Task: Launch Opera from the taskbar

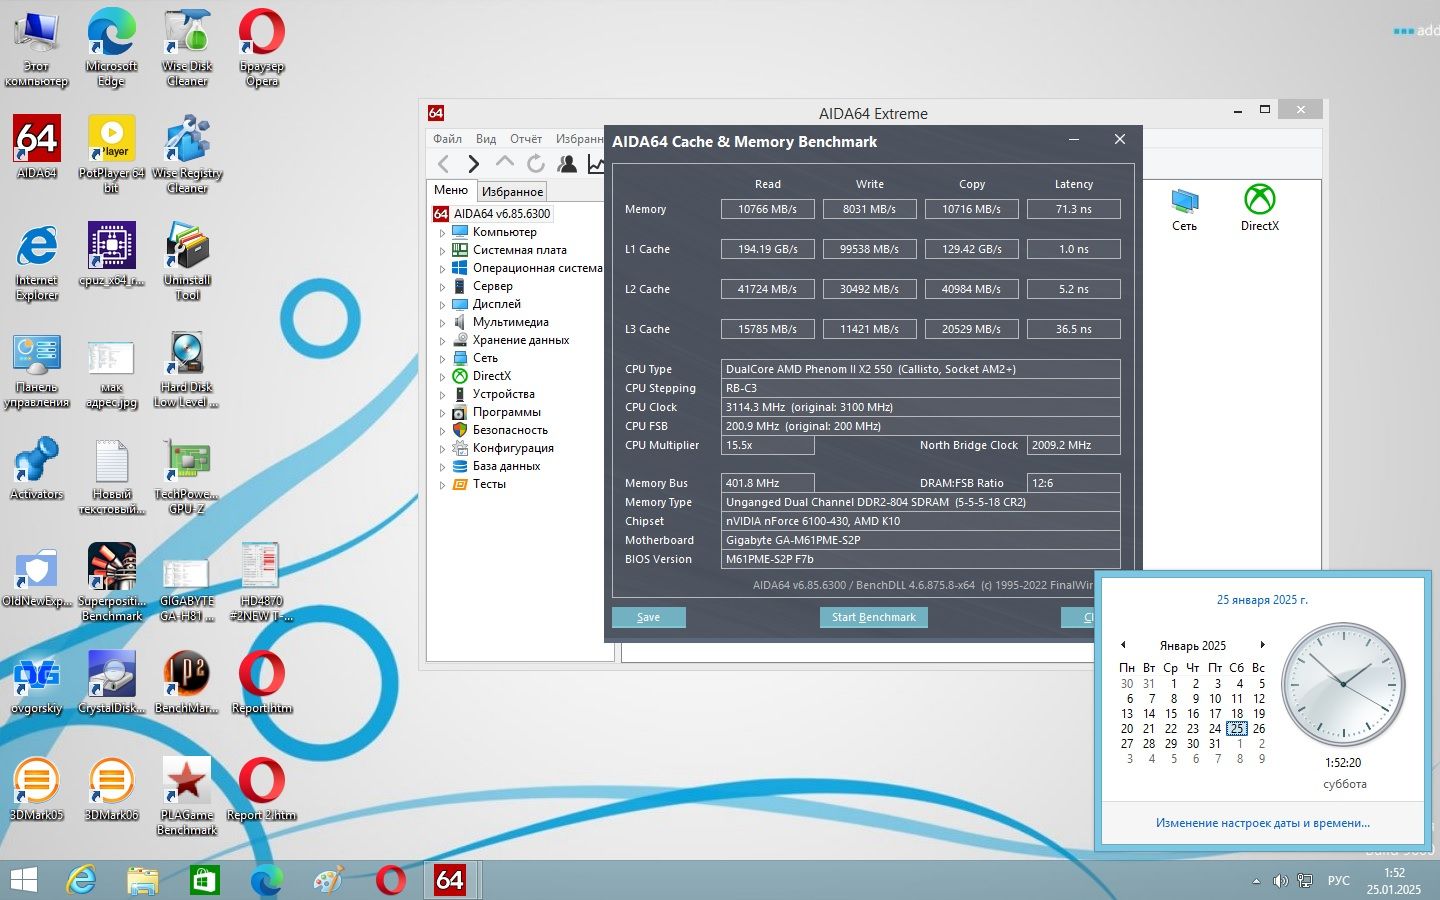Action: 390,880
